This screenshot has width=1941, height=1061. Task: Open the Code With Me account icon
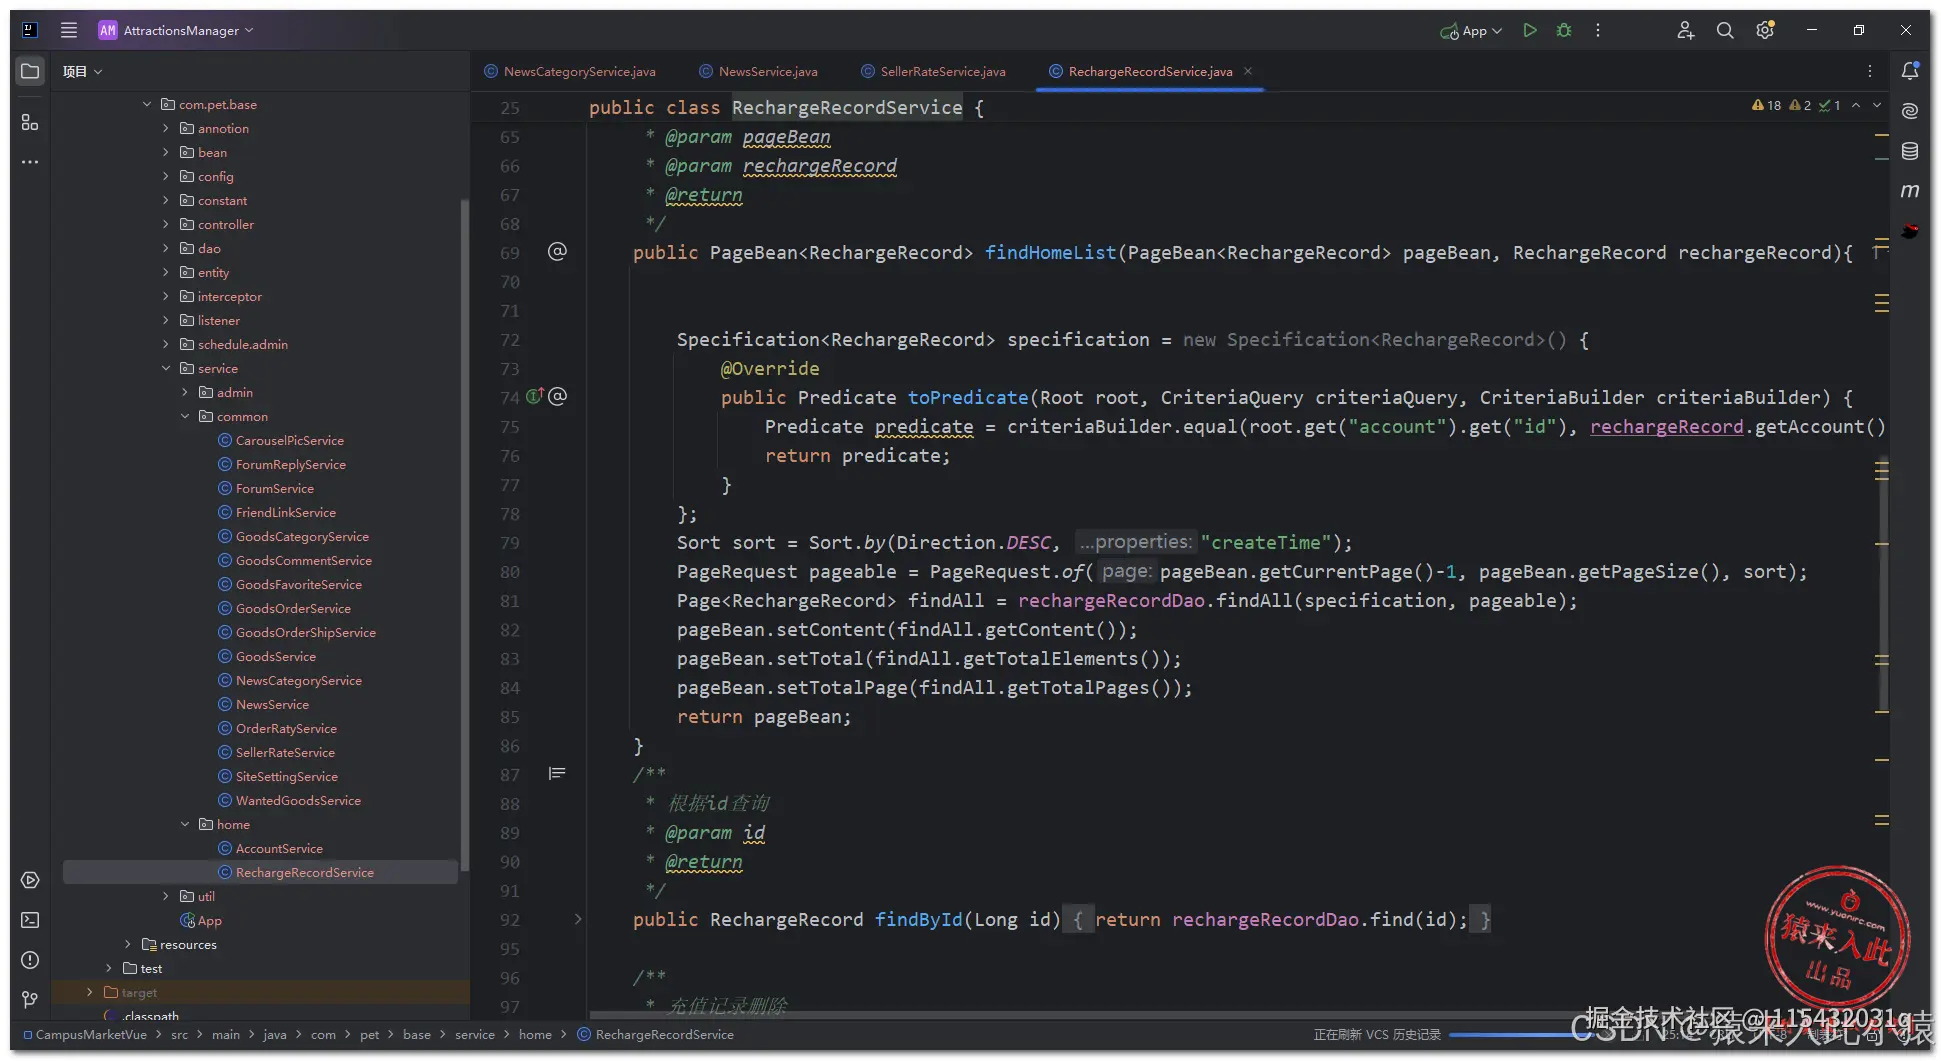click(x=1686, y=30)
